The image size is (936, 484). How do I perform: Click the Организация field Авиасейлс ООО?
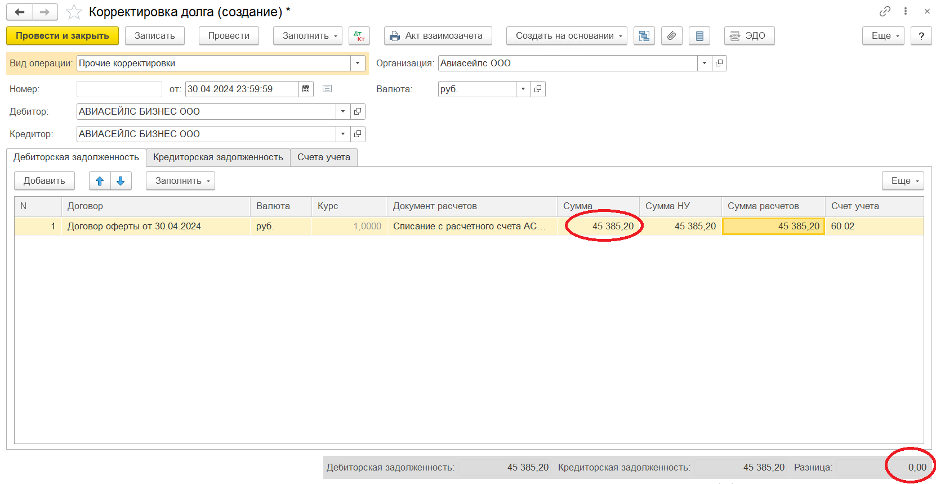(x=567, y=63)
